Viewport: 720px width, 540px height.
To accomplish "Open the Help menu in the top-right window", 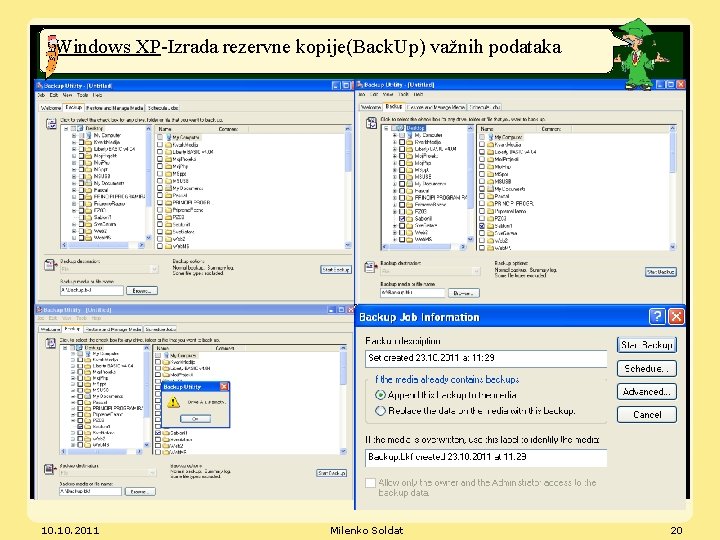I will click(x=418, y=94).
